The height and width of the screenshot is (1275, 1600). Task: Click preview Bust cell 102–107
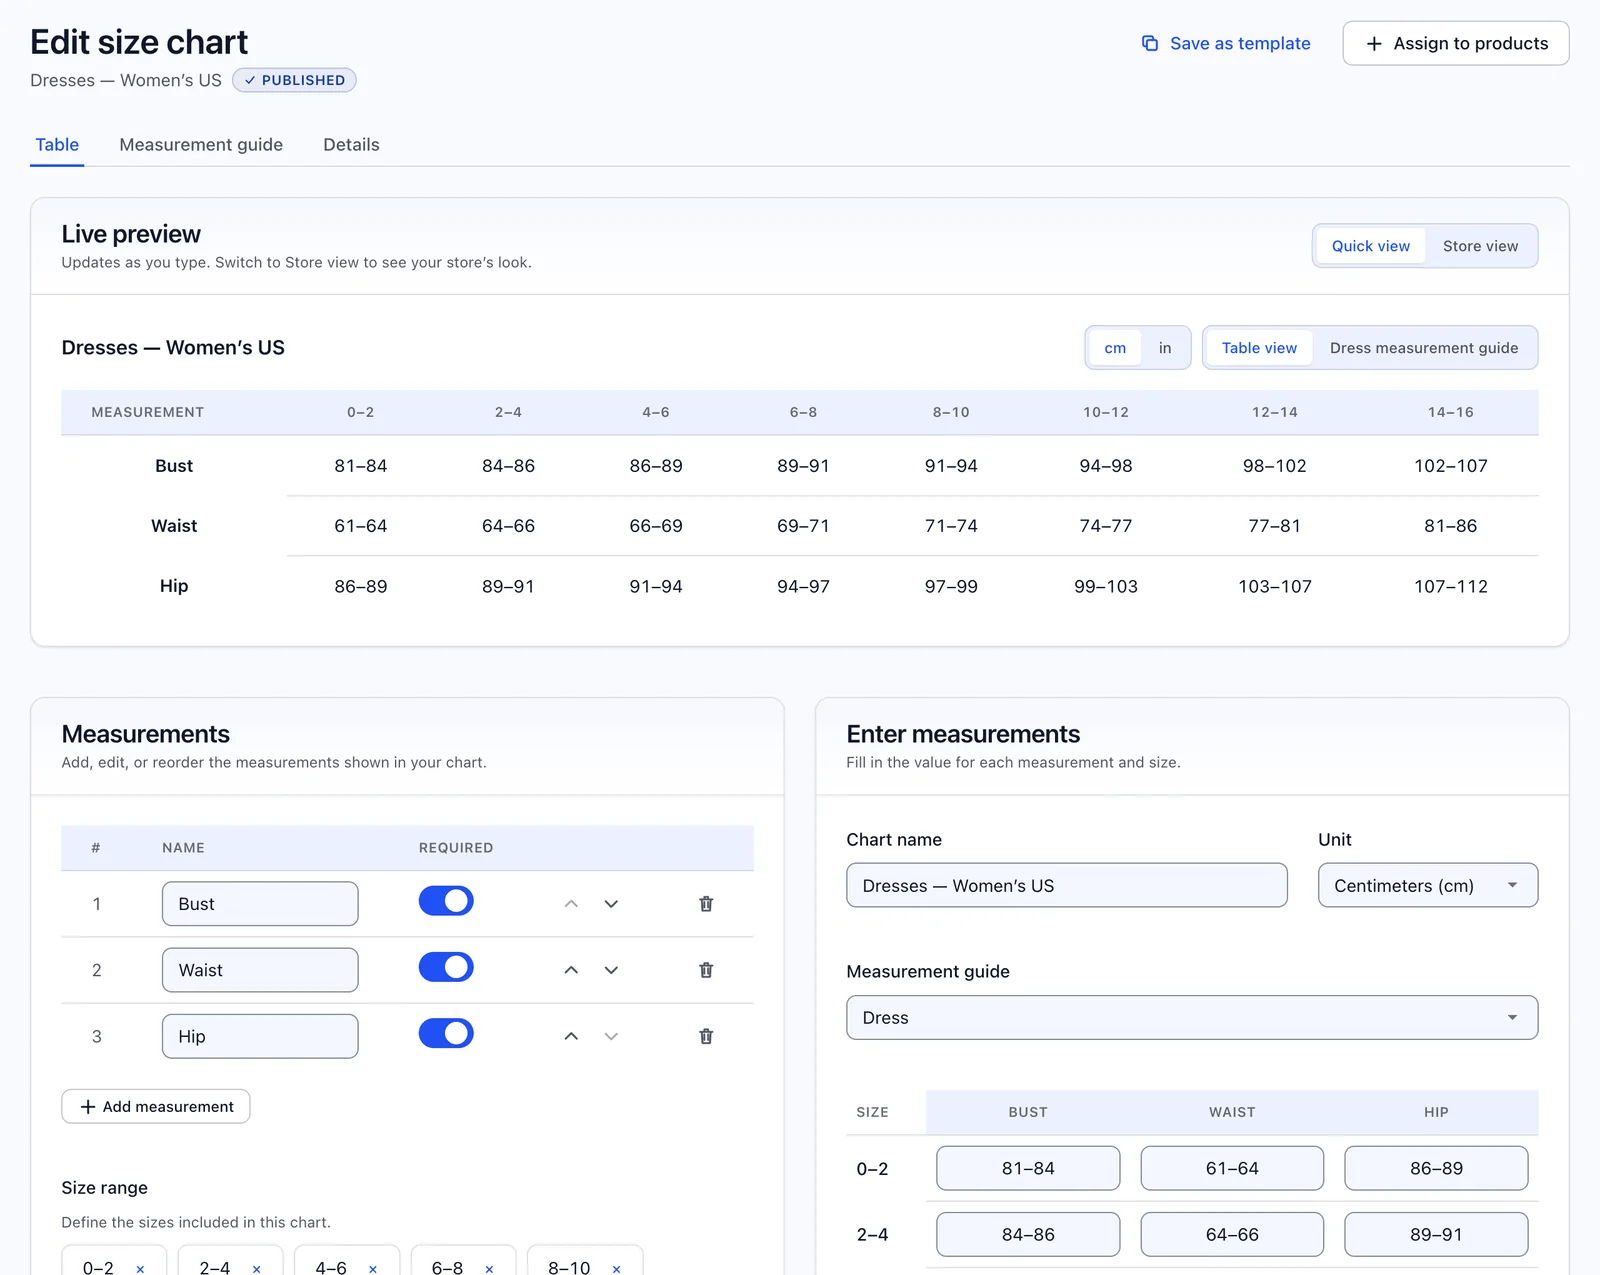[1450, 466]
